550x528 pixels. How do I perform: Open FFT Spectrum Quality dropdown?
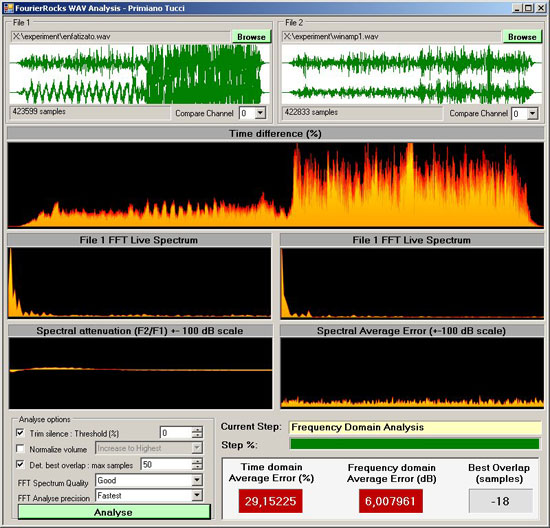click(197, 480)
